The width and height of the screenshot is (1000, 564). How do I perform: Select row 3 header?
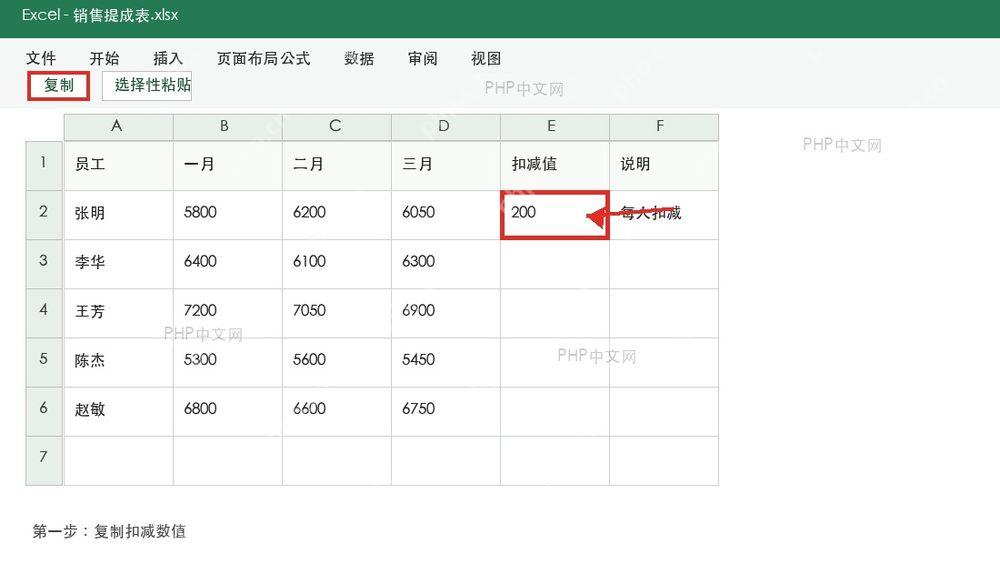tap(44, 263)
